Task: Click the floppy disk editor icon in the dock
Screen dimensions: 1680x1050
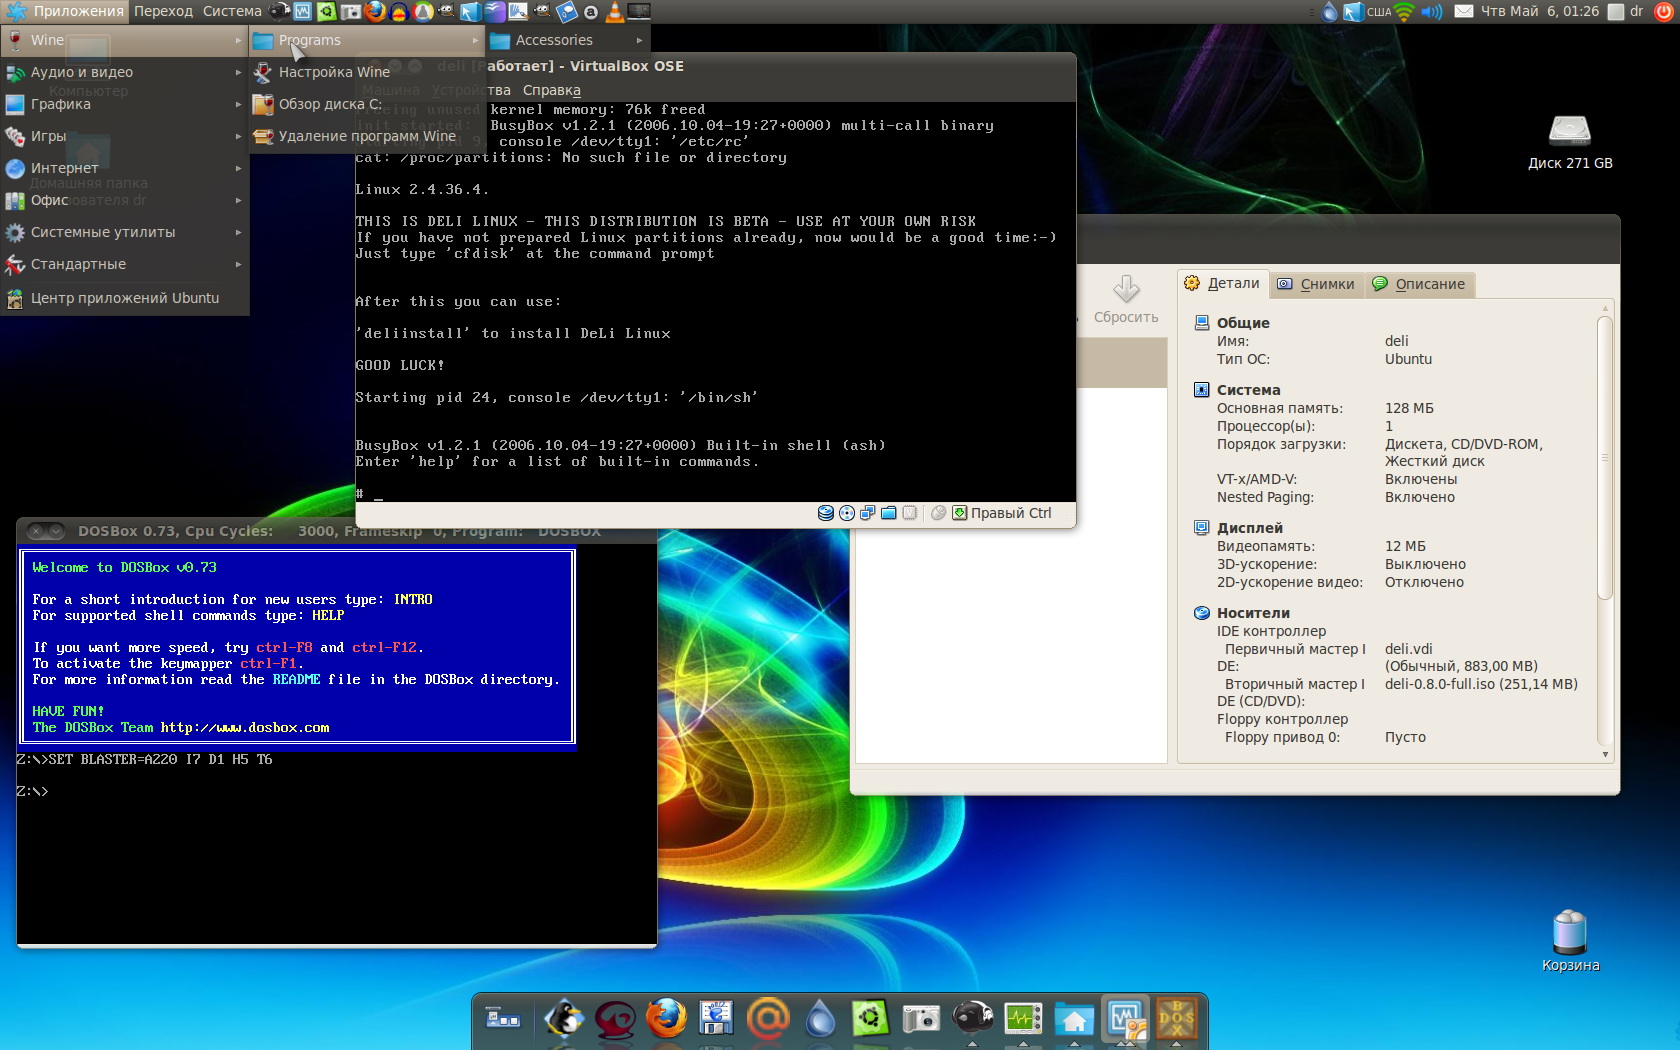Action: click(x=716, y=1019)
